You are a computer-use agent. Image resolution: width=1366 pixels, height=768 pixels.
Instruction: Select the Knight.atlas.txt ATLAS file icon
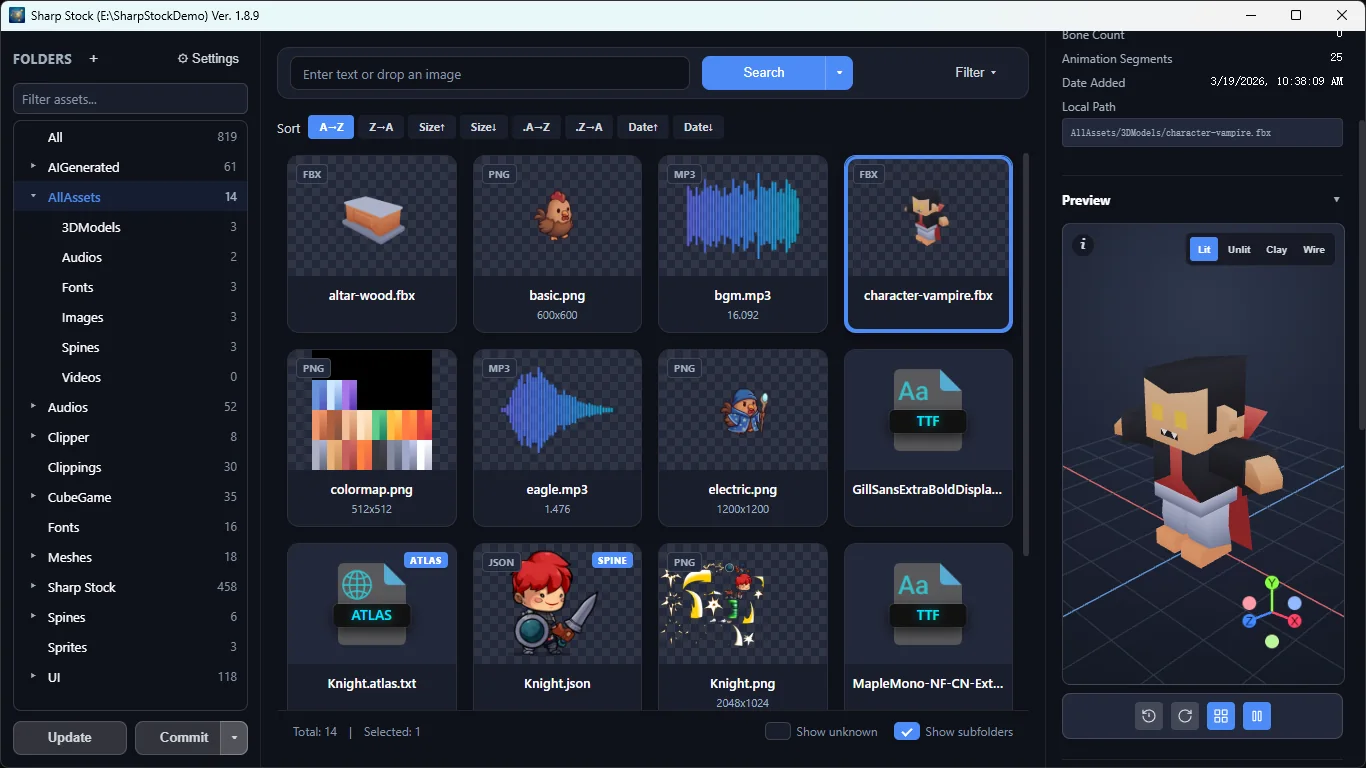(x=372, y=604)
